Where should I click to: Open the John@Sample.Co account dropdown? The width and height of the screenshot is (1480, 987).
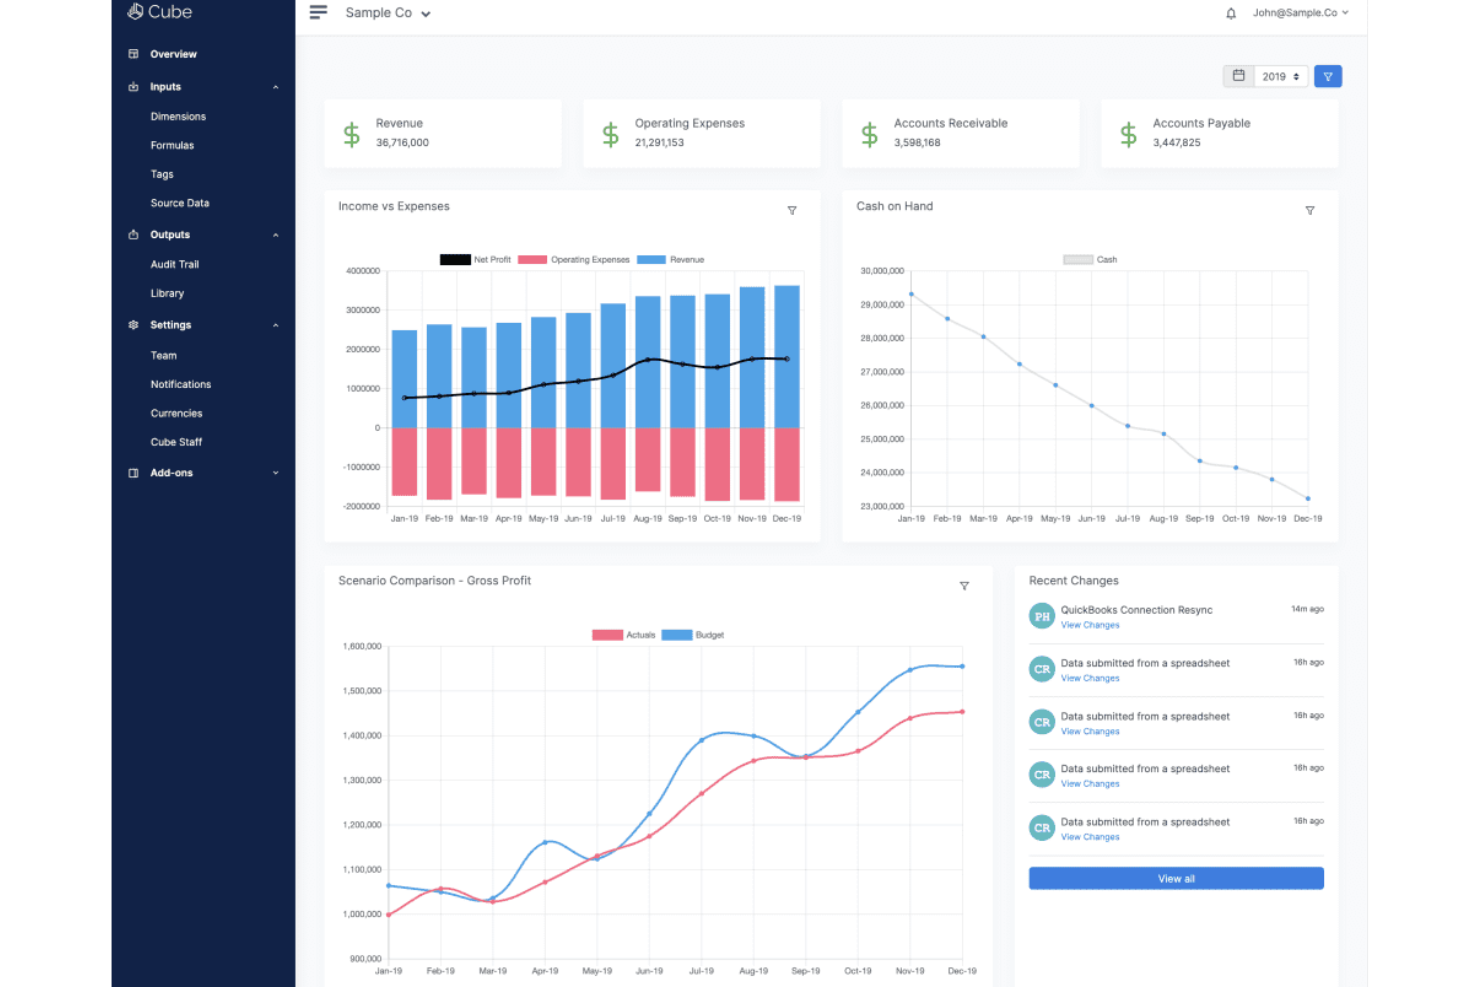click(x=1299, y=13)
